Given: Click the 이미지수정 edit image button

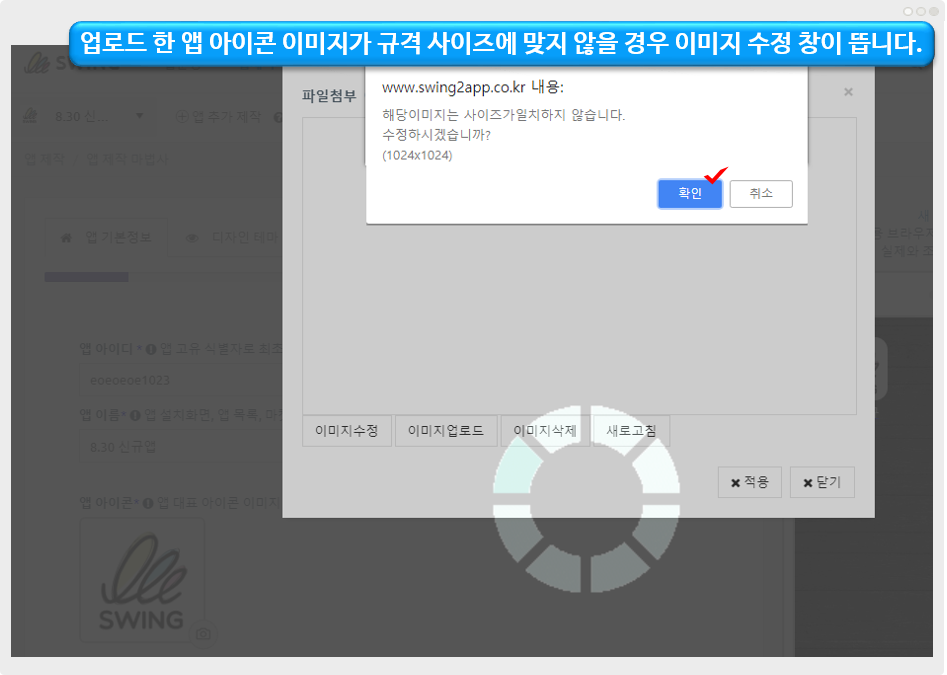Looking at the screenshot, I should click(x=346, y=431).
